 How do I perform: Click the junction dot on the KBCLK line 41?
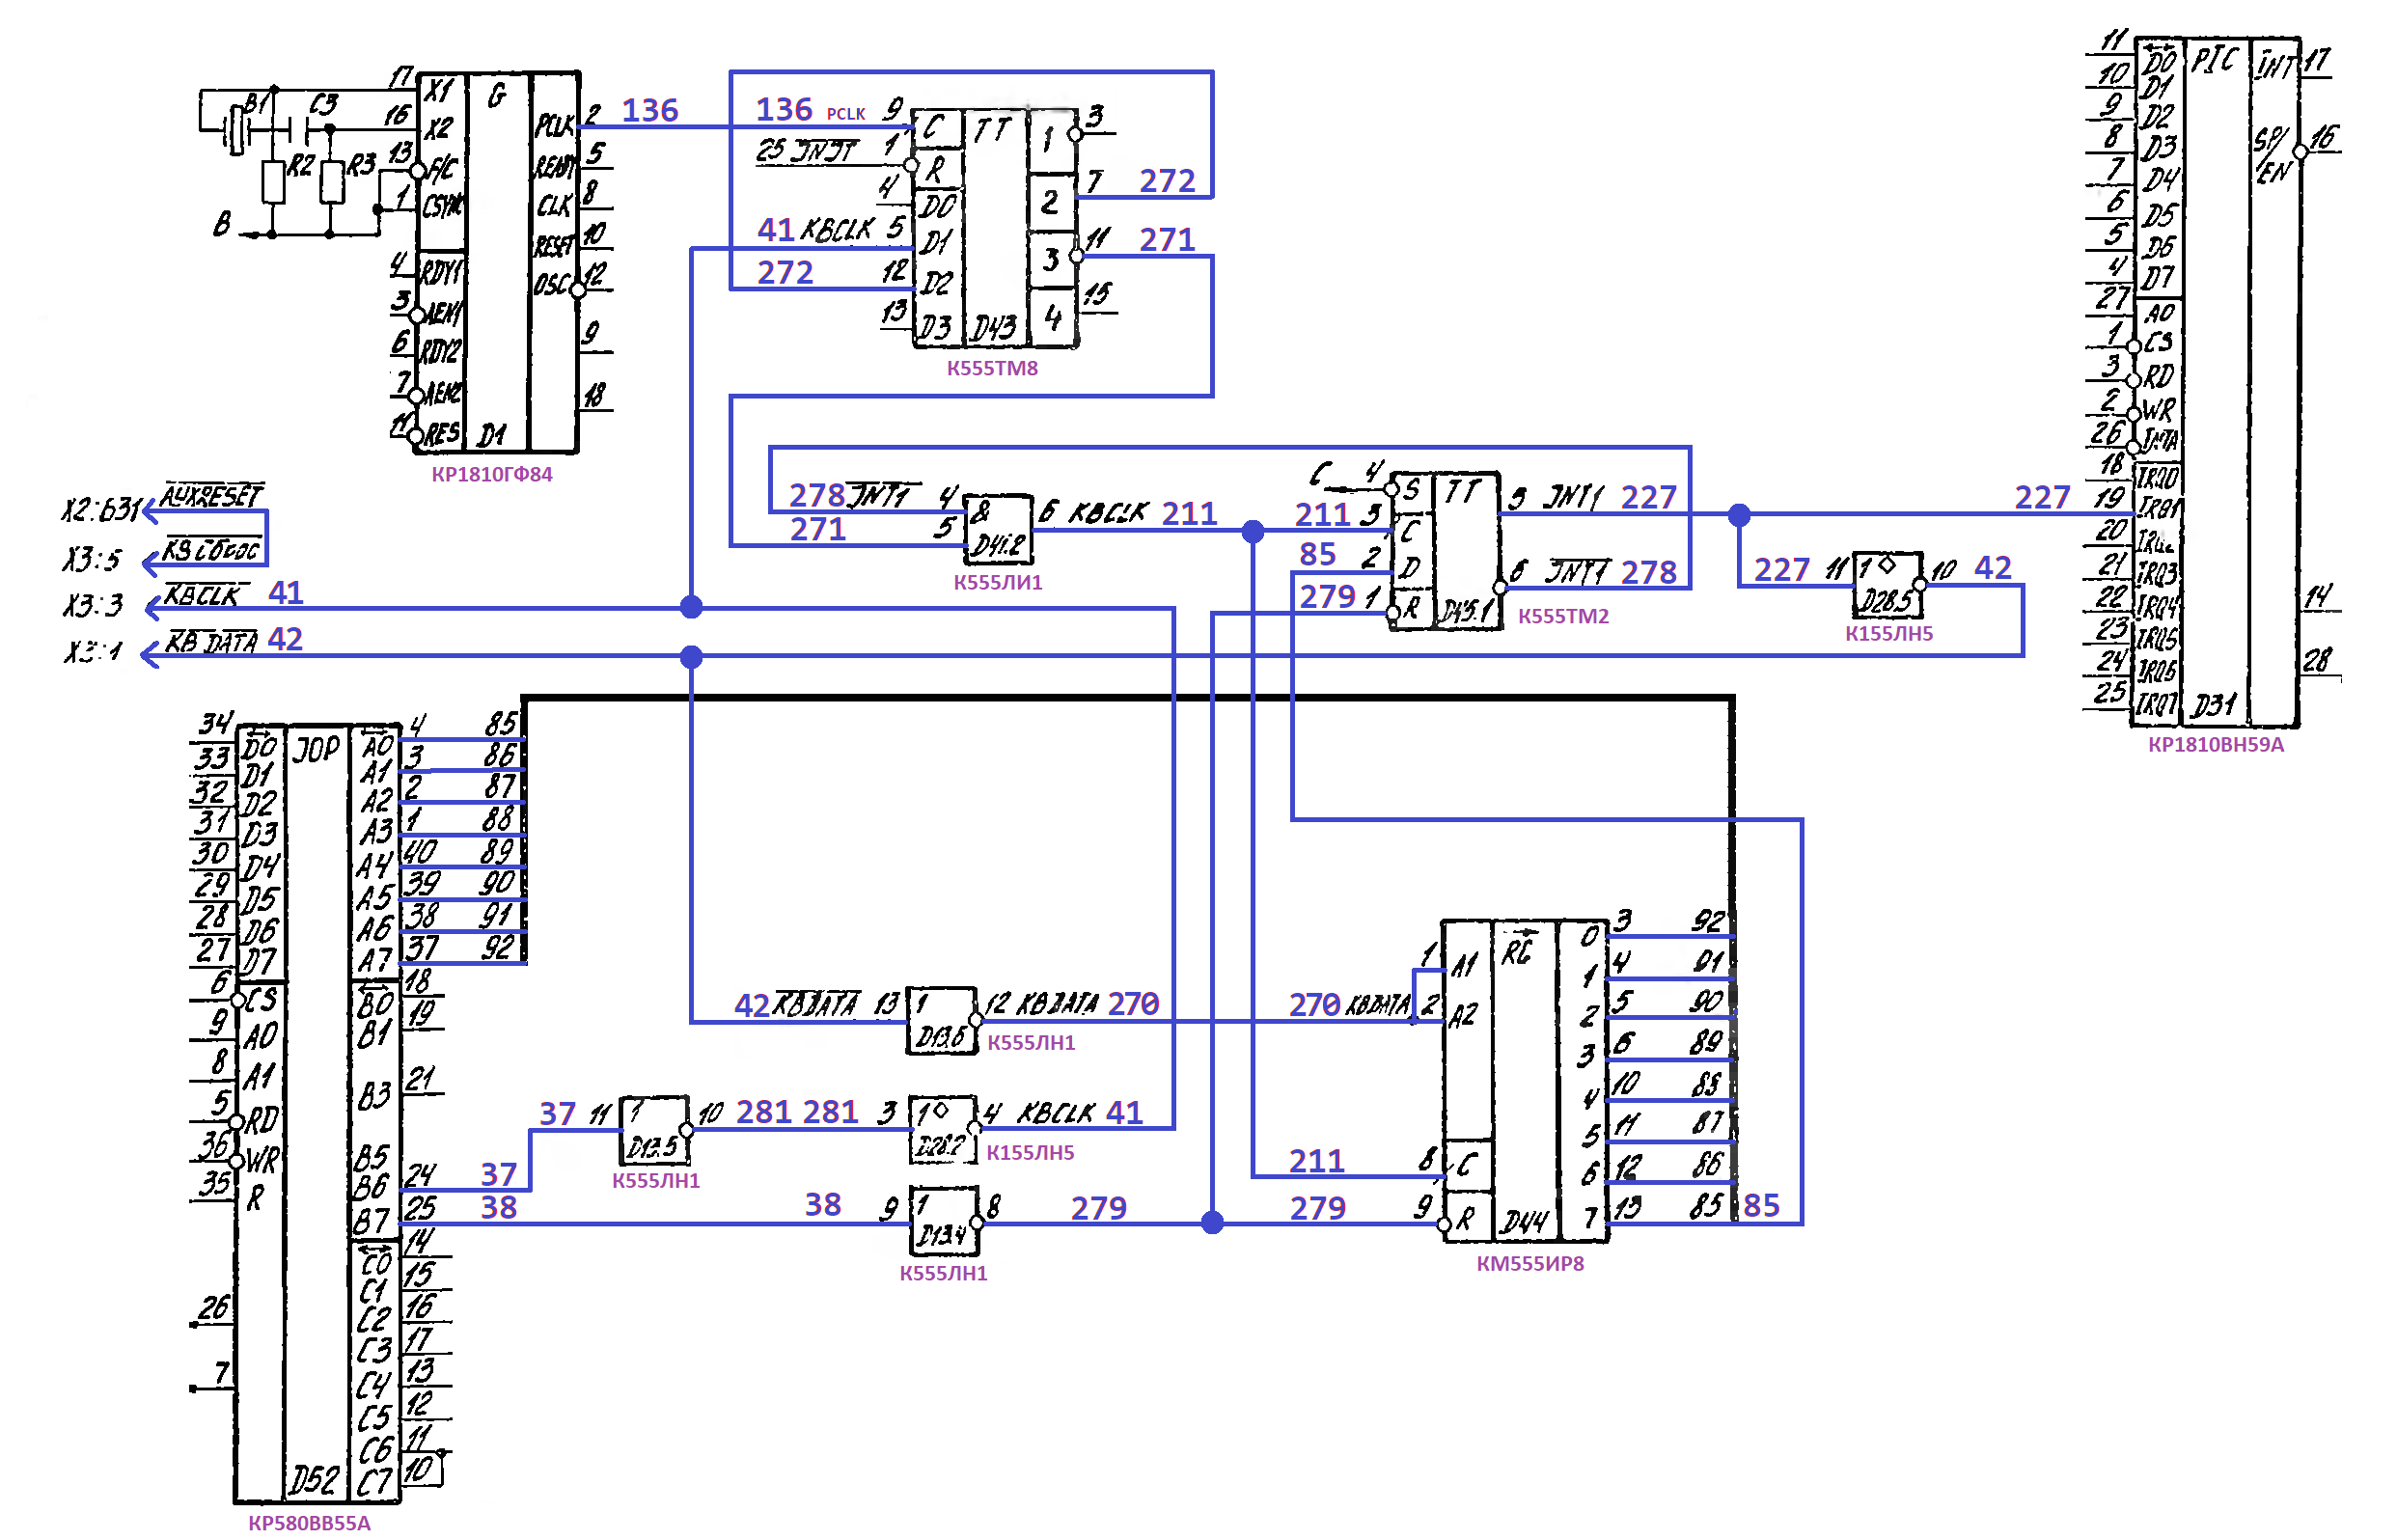691,607
